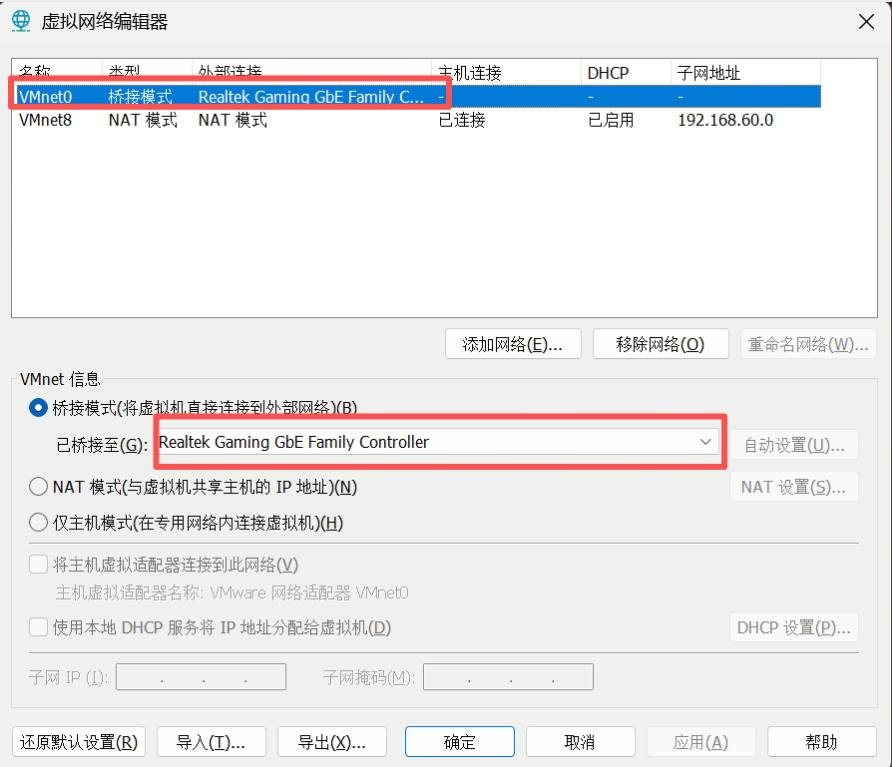Open NAT 设置(S)... button
This screenshot has height=767, width=892.
coord(794,487)
